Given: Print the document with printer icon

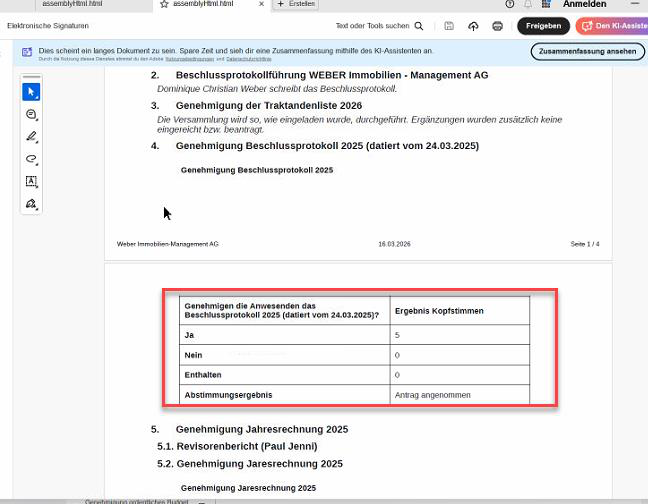Looking at the screenshot, I should pos(498,26).
